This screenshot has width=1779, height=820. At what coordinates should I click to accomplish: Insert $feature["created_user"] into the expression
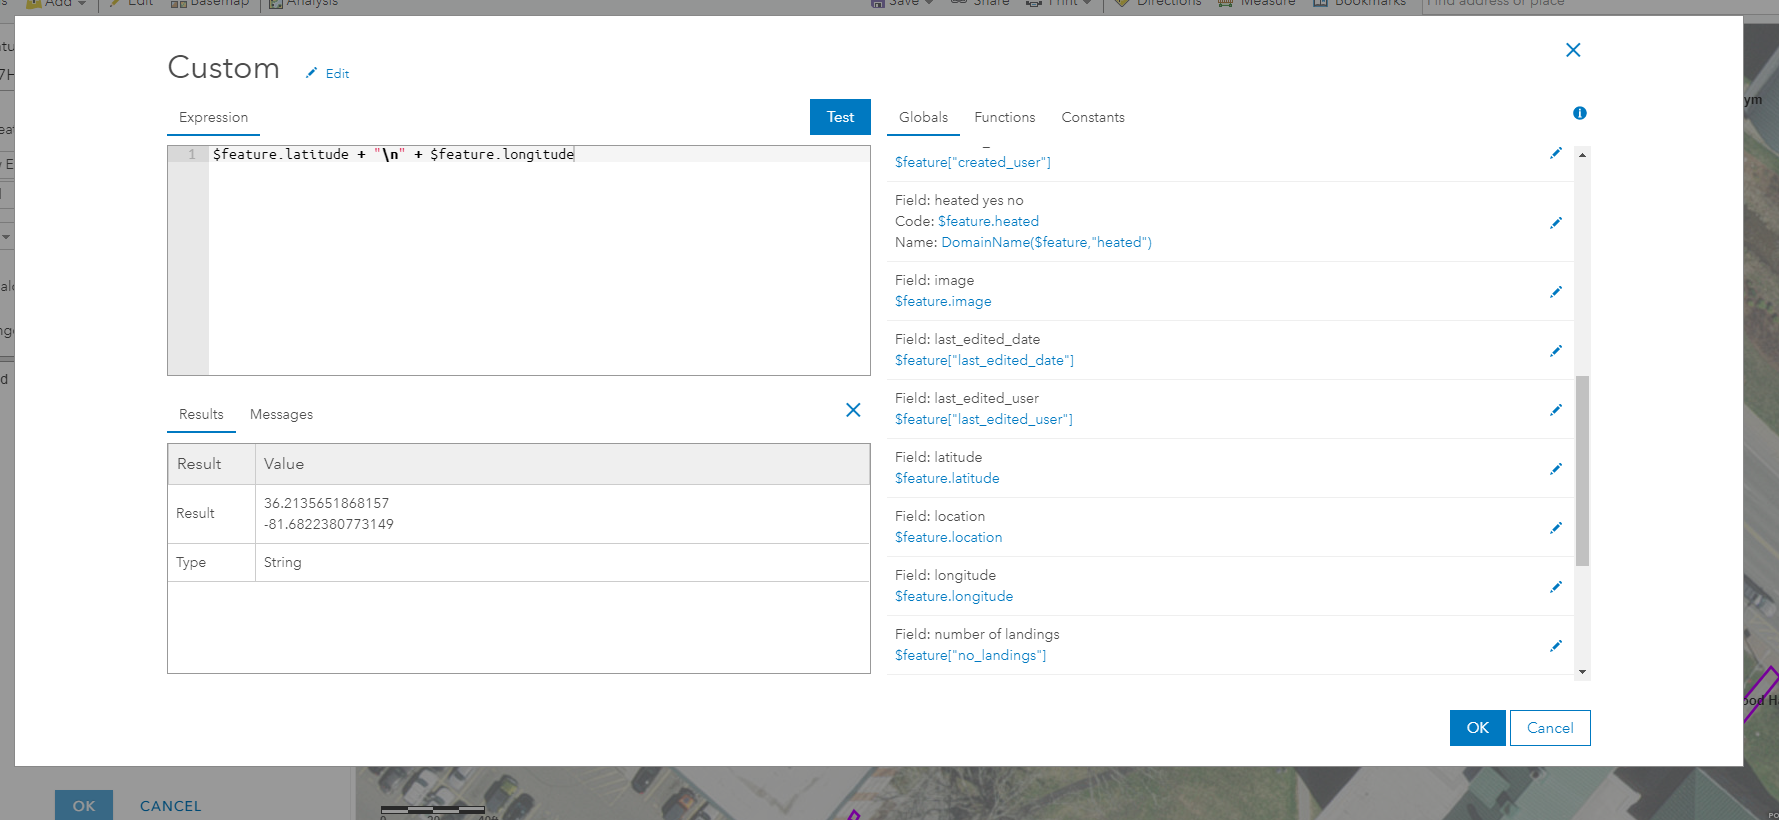tap(972, 162)
